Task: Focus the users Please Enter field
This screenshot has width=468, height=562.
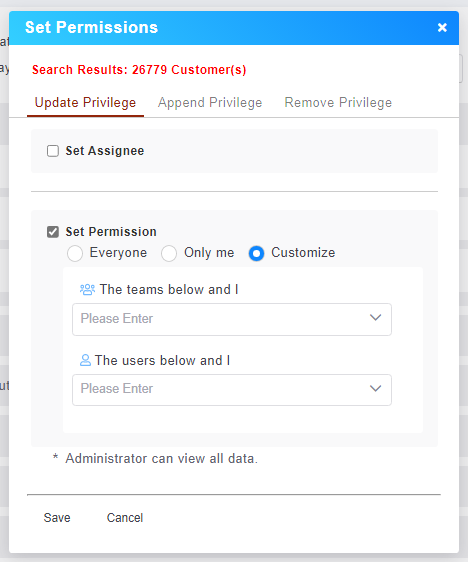Action: (x=232, y=390)
